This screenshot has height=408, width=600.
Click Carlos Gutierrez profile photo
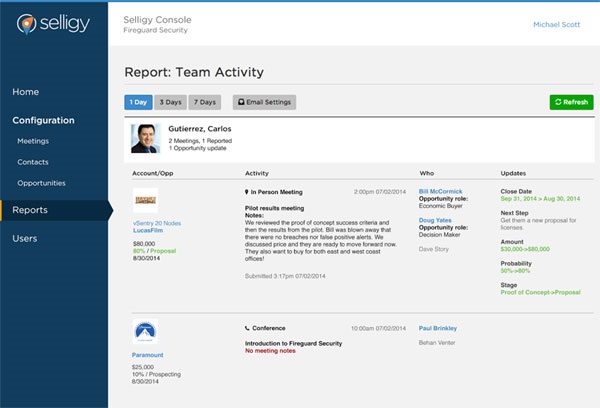[x=145, y=139]
